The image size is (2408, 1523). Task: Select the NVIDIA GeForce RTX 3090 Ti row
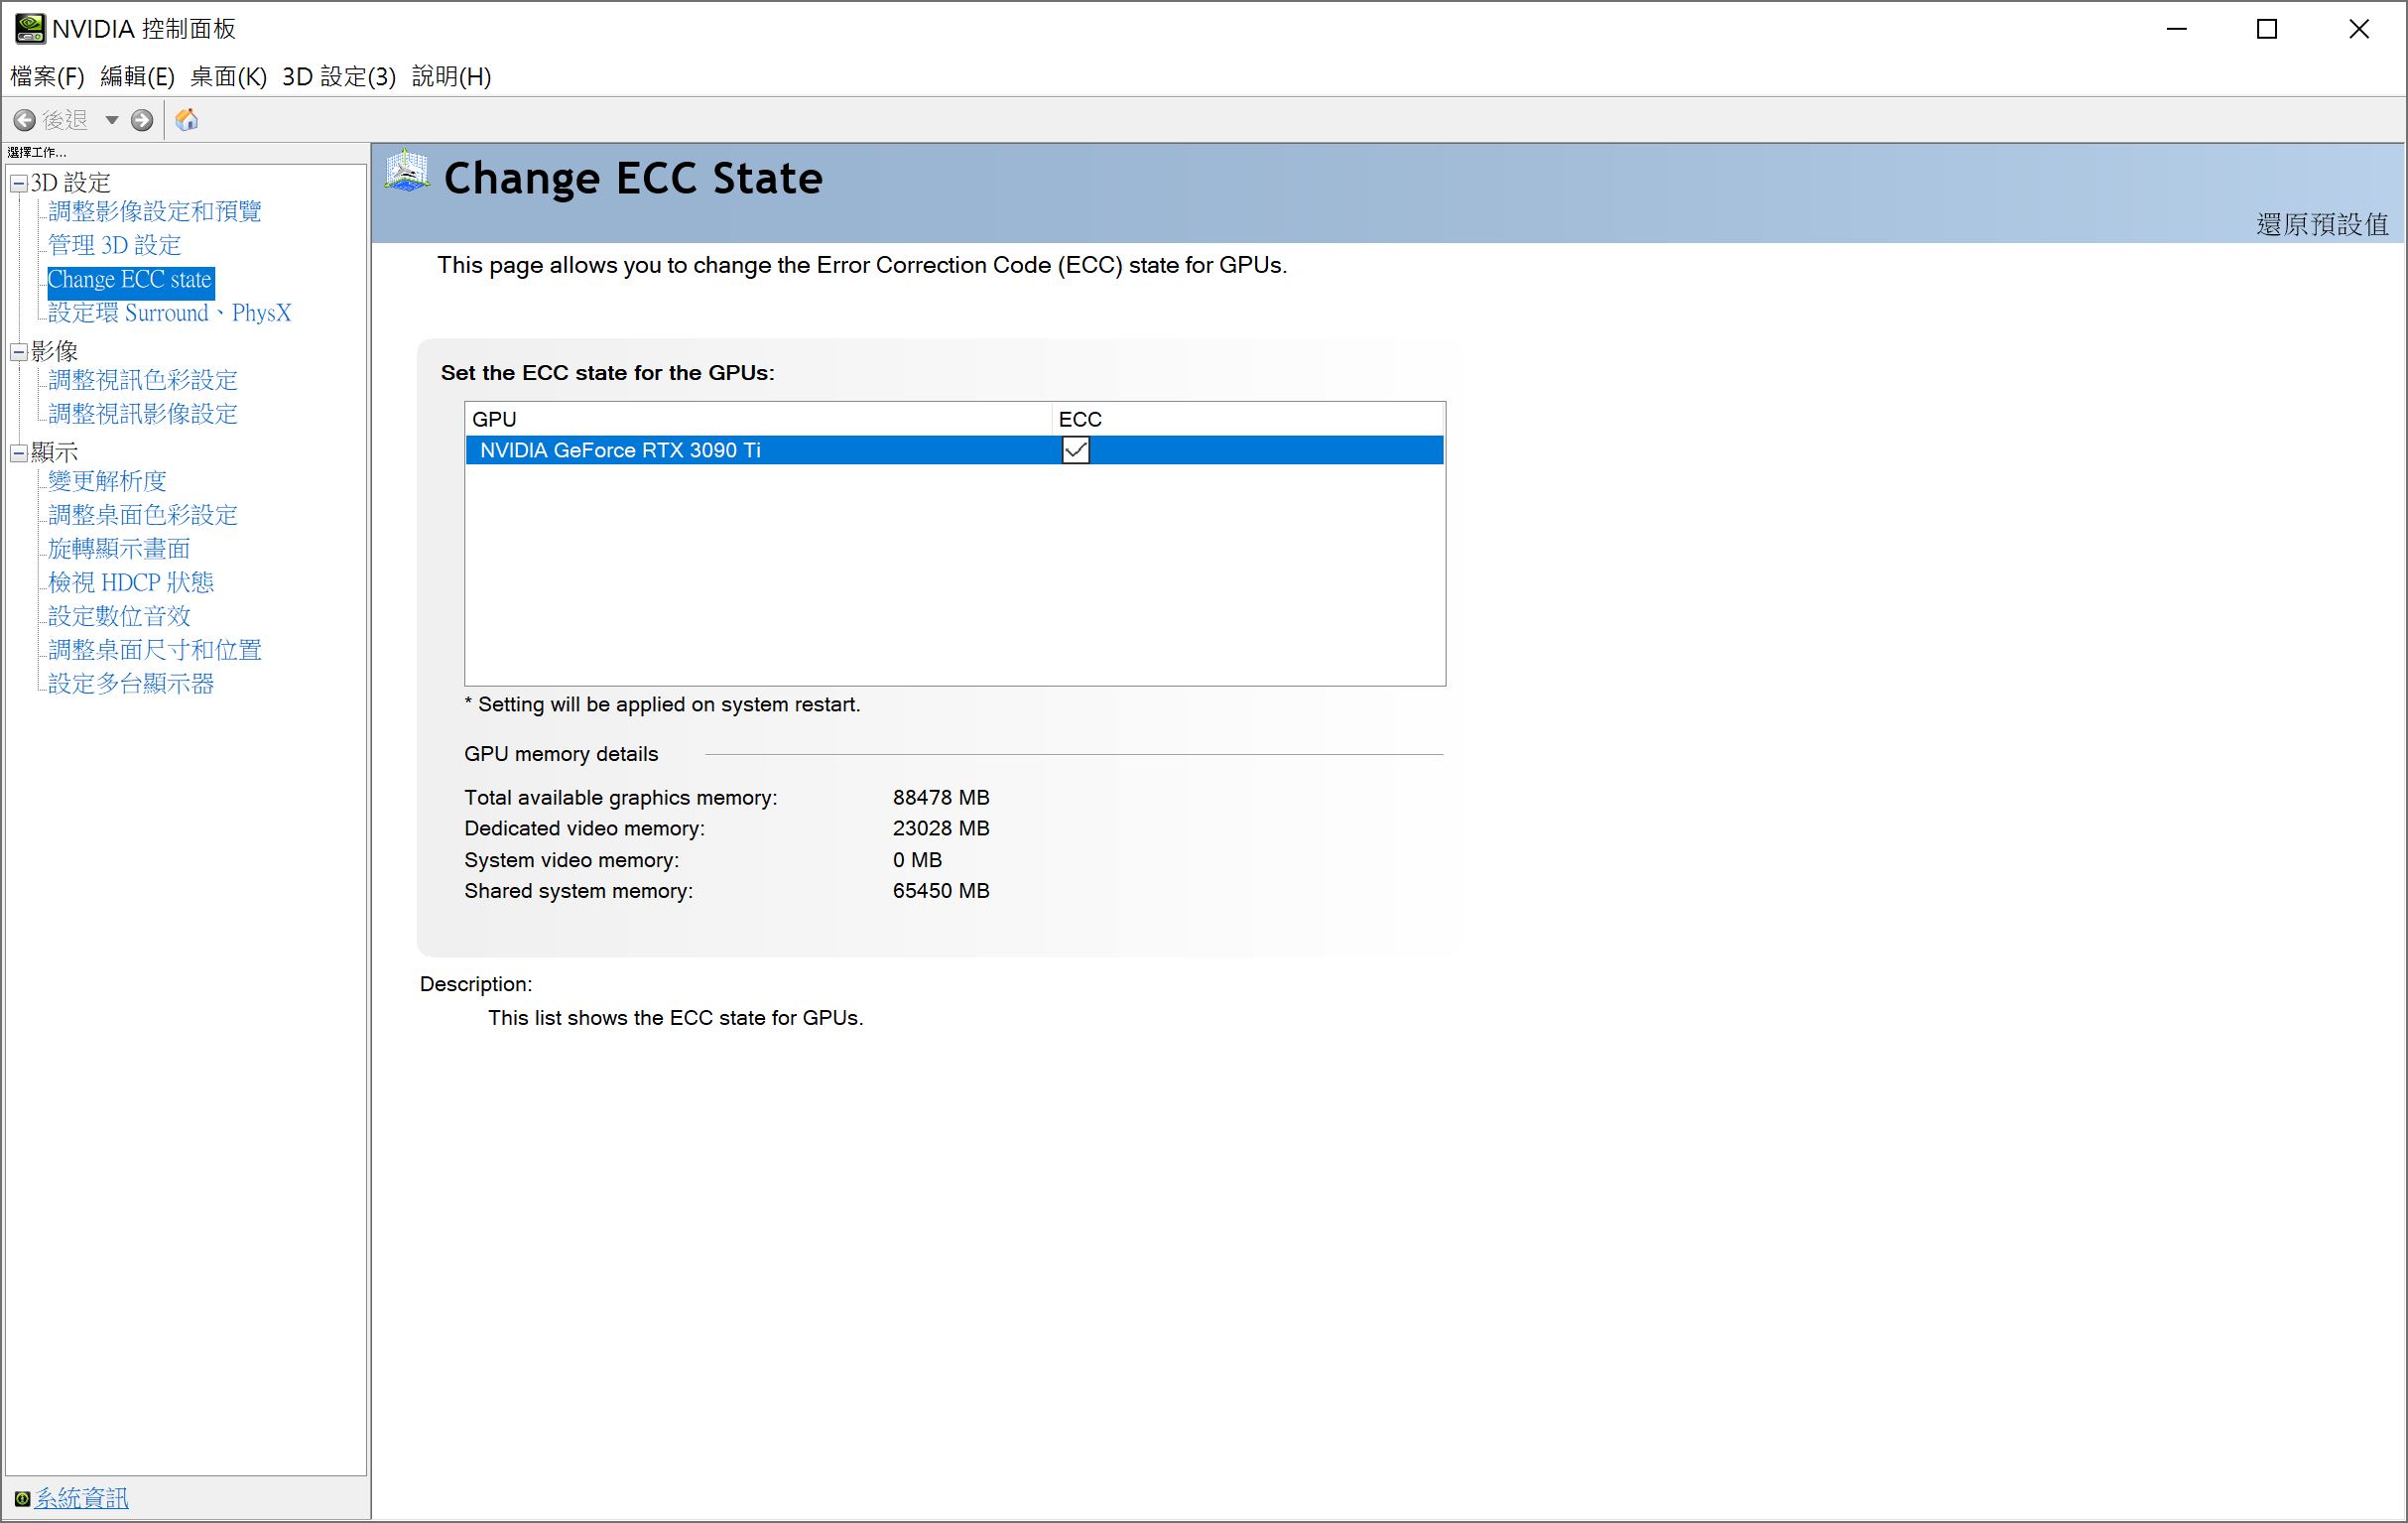pos(954,450)
